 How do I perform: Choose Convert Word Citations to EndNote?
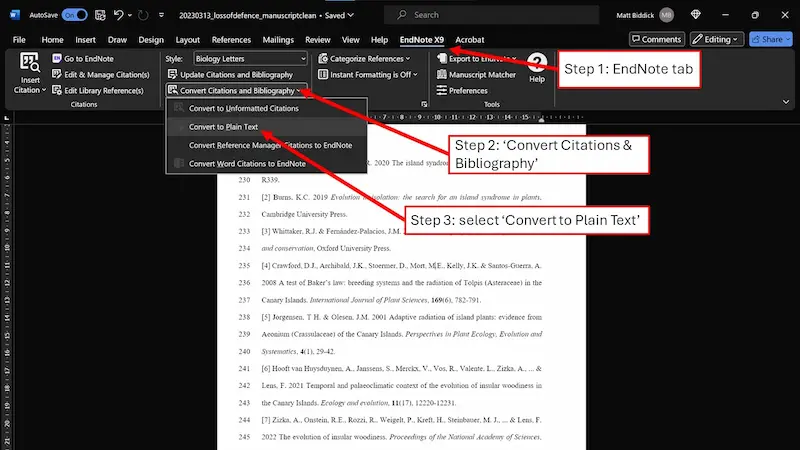tap(267, 163)
